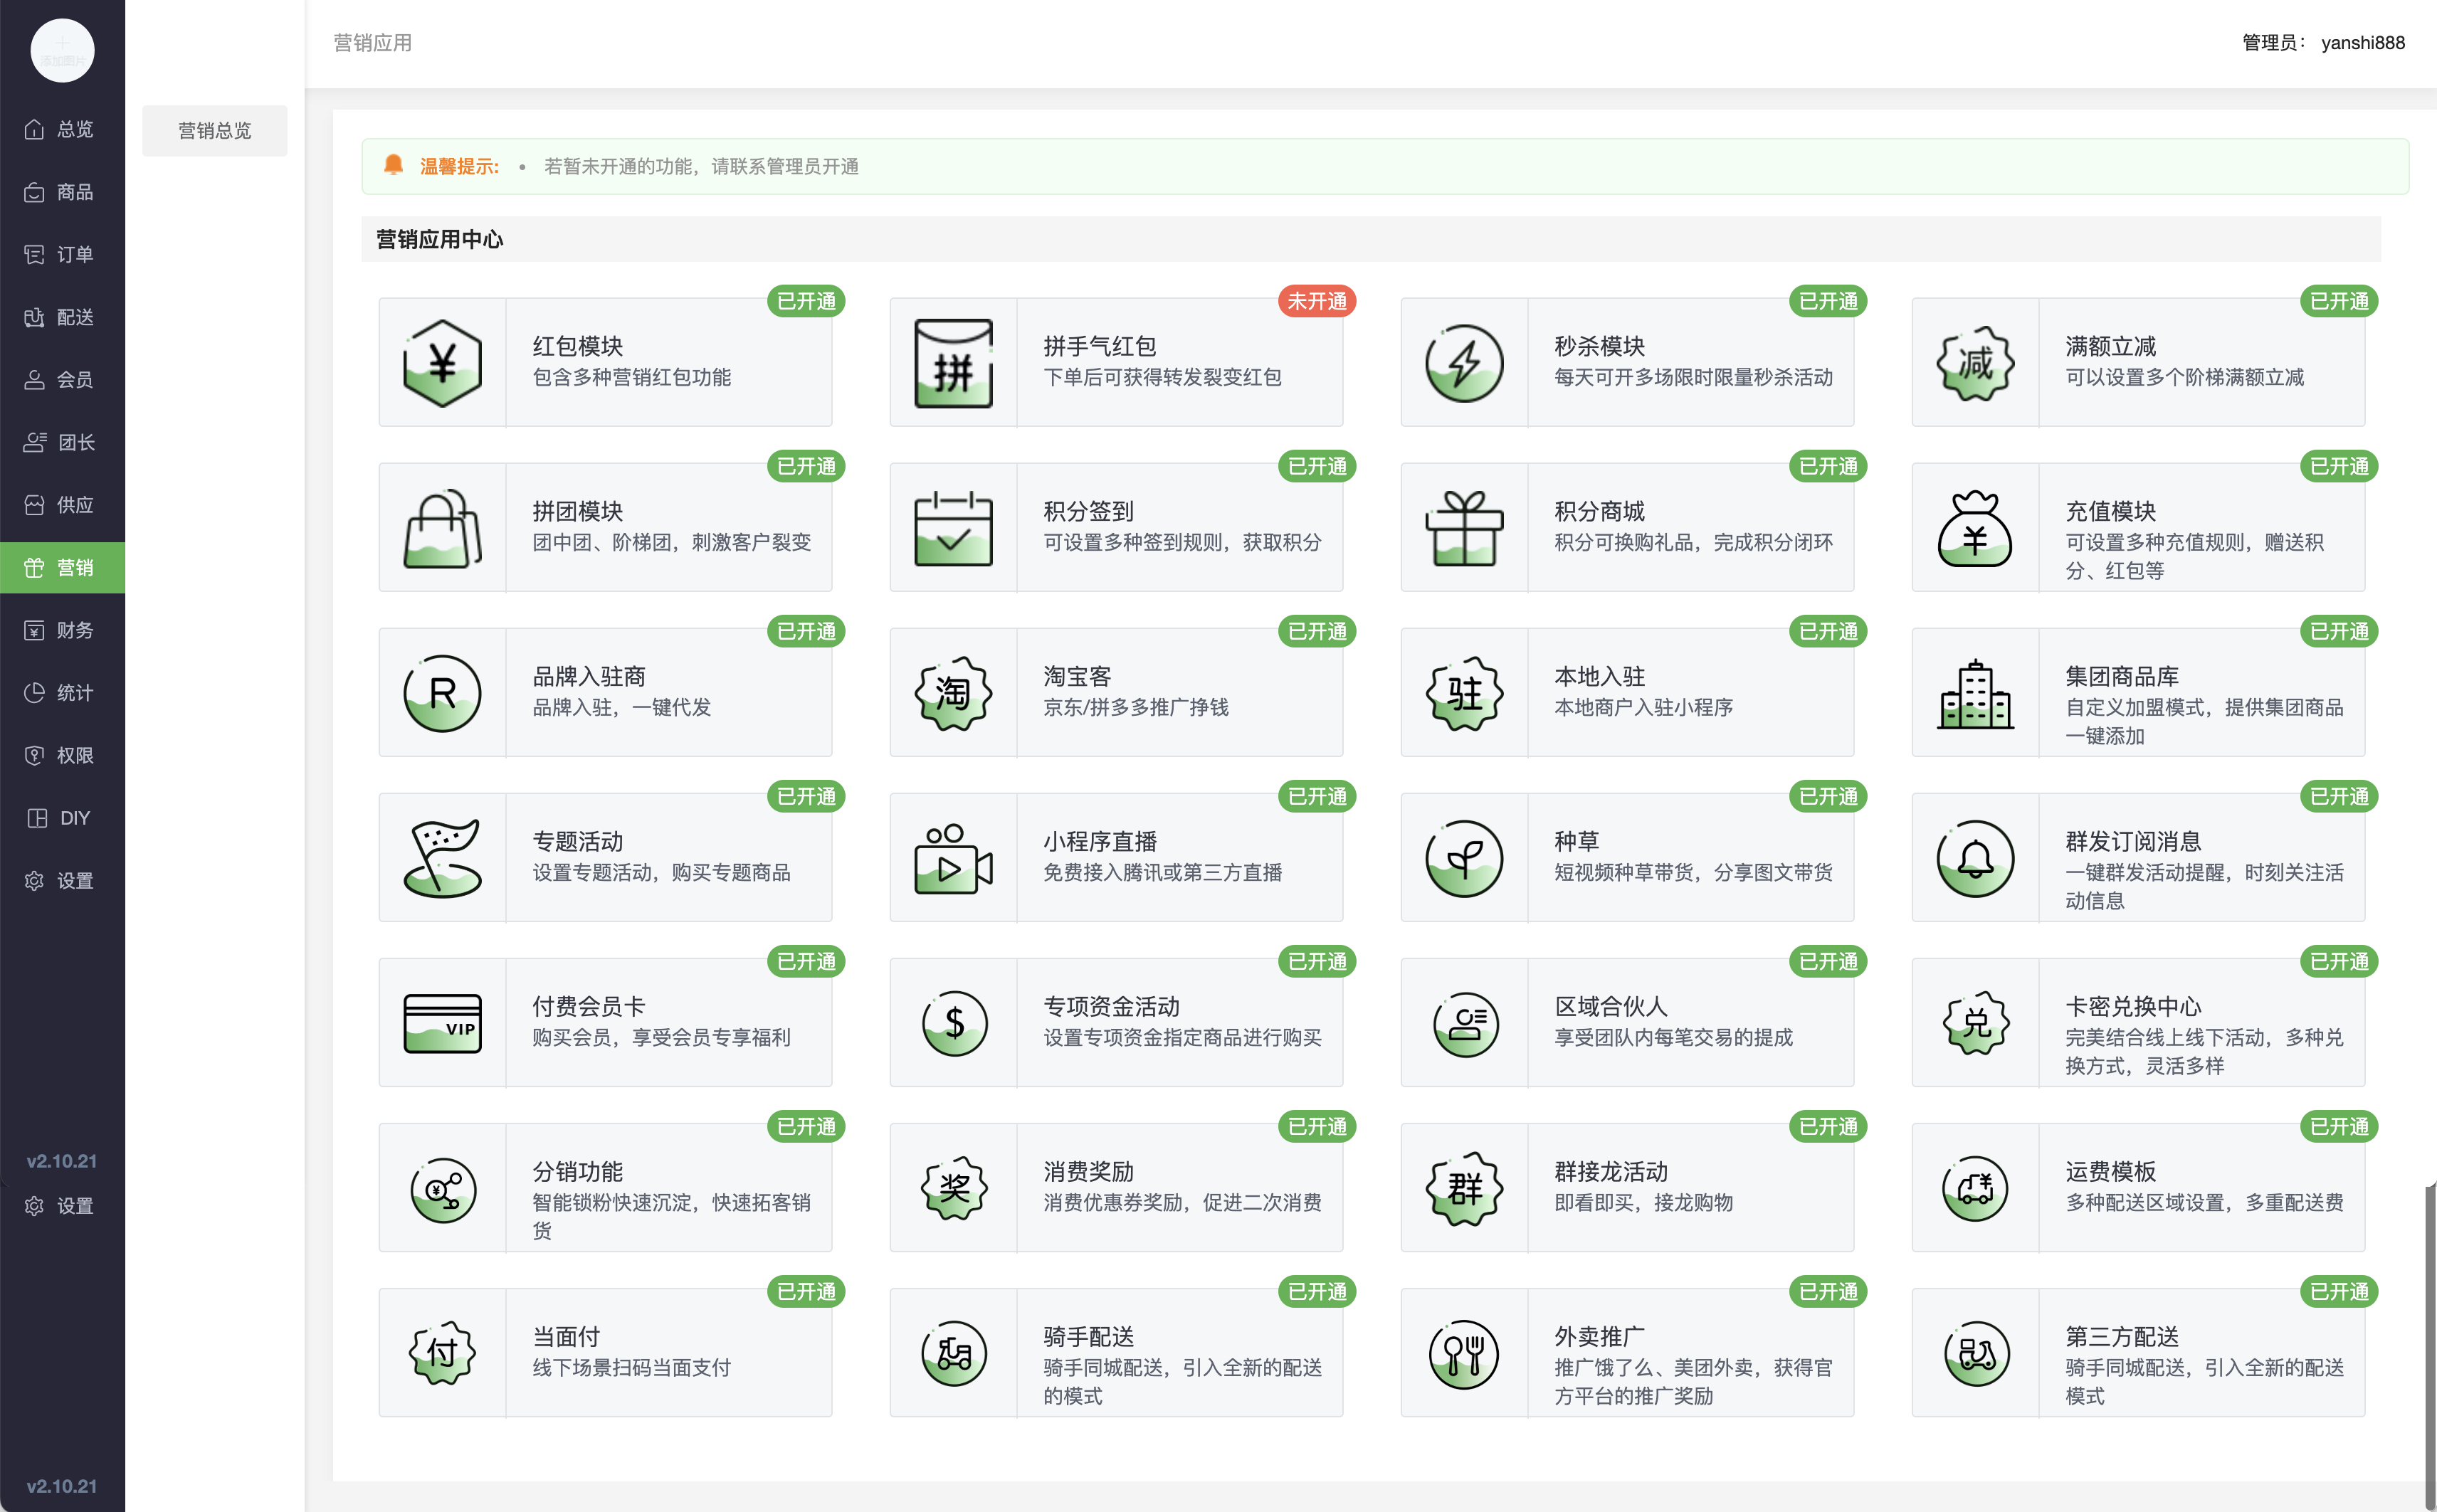The image size is (2437, 1512).
Task: Click the recharge module money bag icon
Action: coord(1975,528)
